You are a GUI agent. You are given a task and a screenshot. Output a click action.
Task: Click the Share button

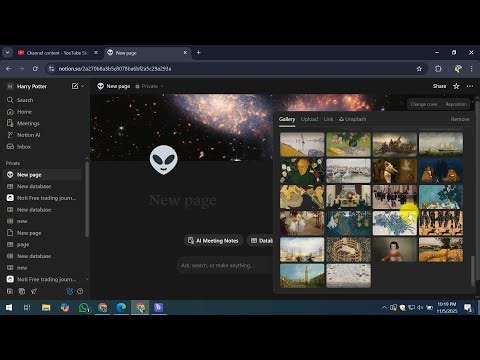point(439,86)
